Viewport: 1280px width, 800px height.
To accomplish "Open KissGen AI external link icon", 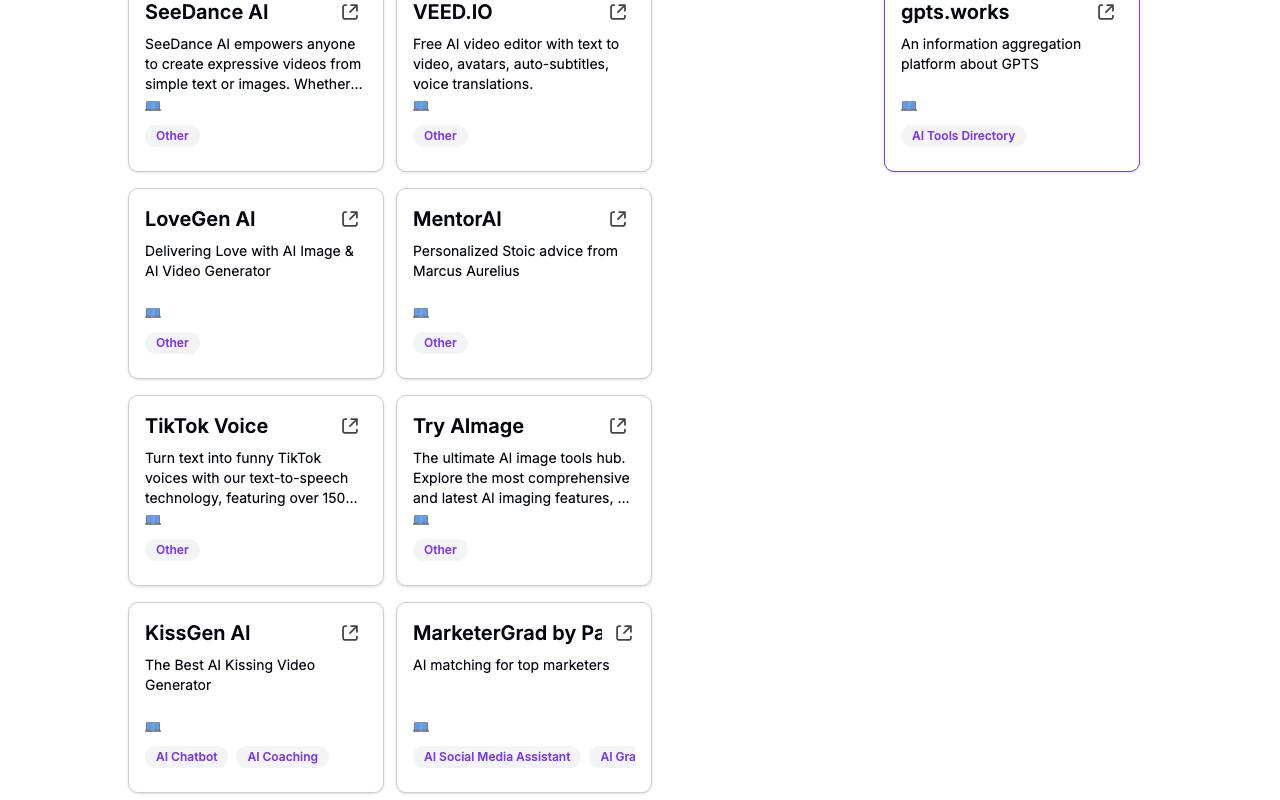I will coord(350,633).
